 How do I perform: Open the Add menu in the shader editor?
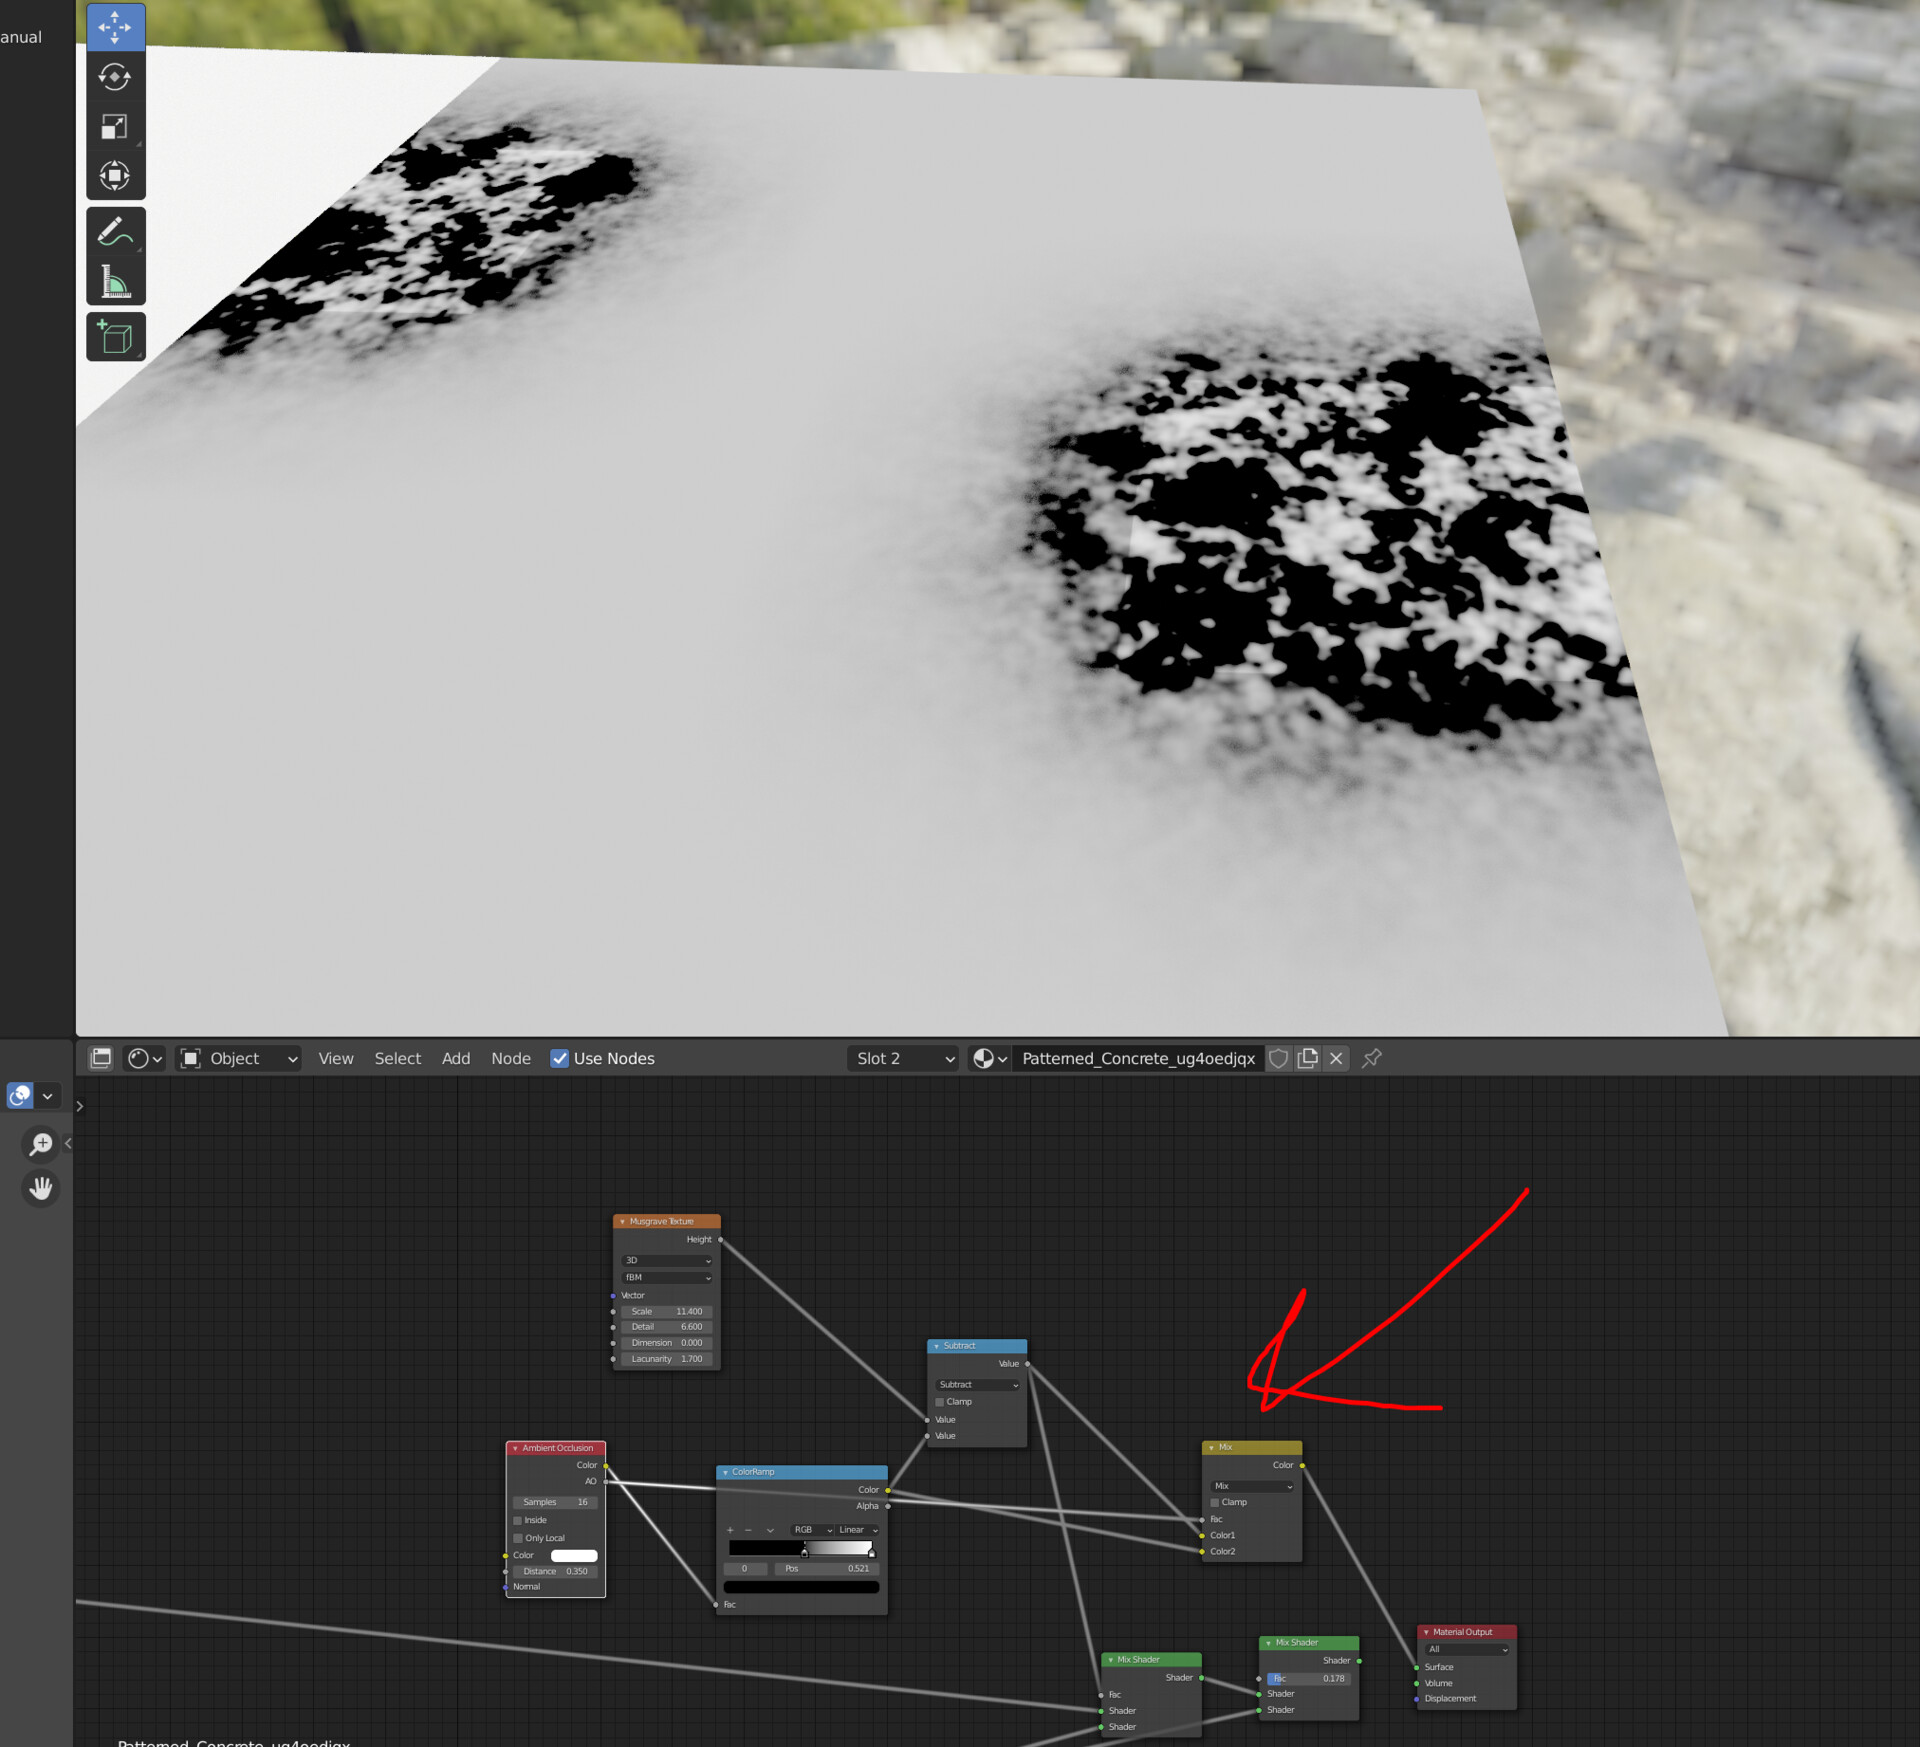point(456,1058)
